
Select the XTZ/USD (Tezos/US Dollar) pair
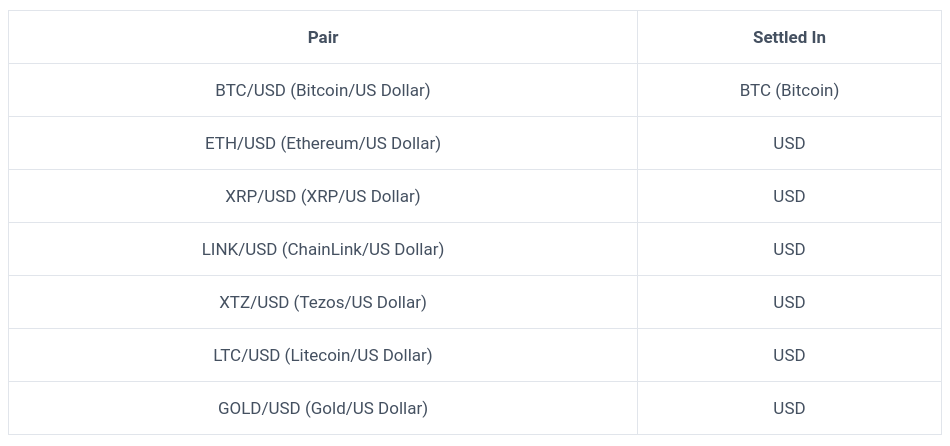coord(323,302)
